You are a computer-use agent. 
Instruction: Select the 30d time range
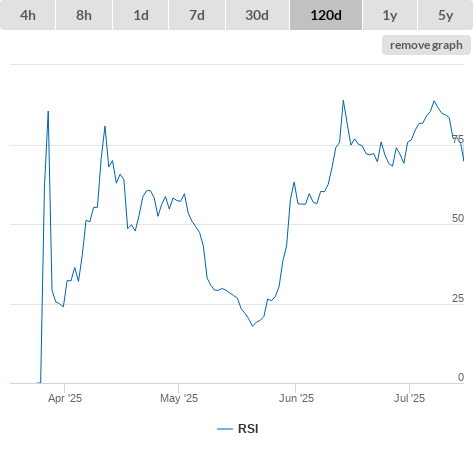(x=257, y=15)
